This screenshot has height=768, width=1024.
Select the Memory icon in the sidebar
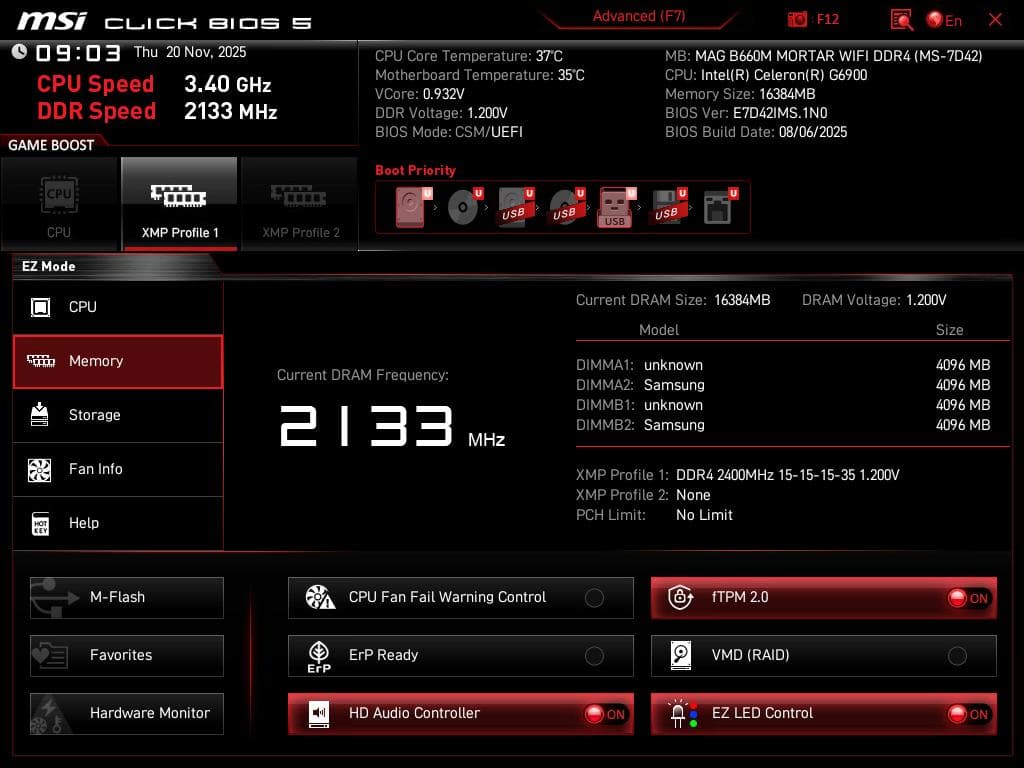[x=42, y=361]
